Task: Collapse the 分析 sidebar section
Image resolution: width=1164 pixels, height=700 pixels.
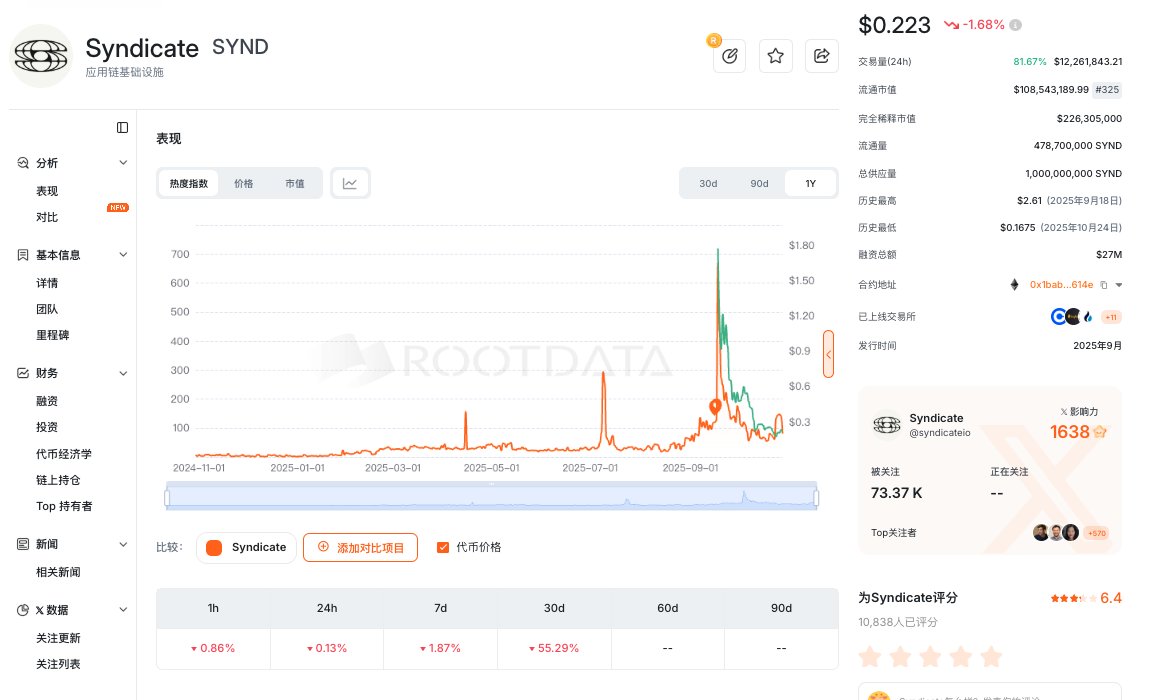Action: pyautogui.click(x=123, y=163)
